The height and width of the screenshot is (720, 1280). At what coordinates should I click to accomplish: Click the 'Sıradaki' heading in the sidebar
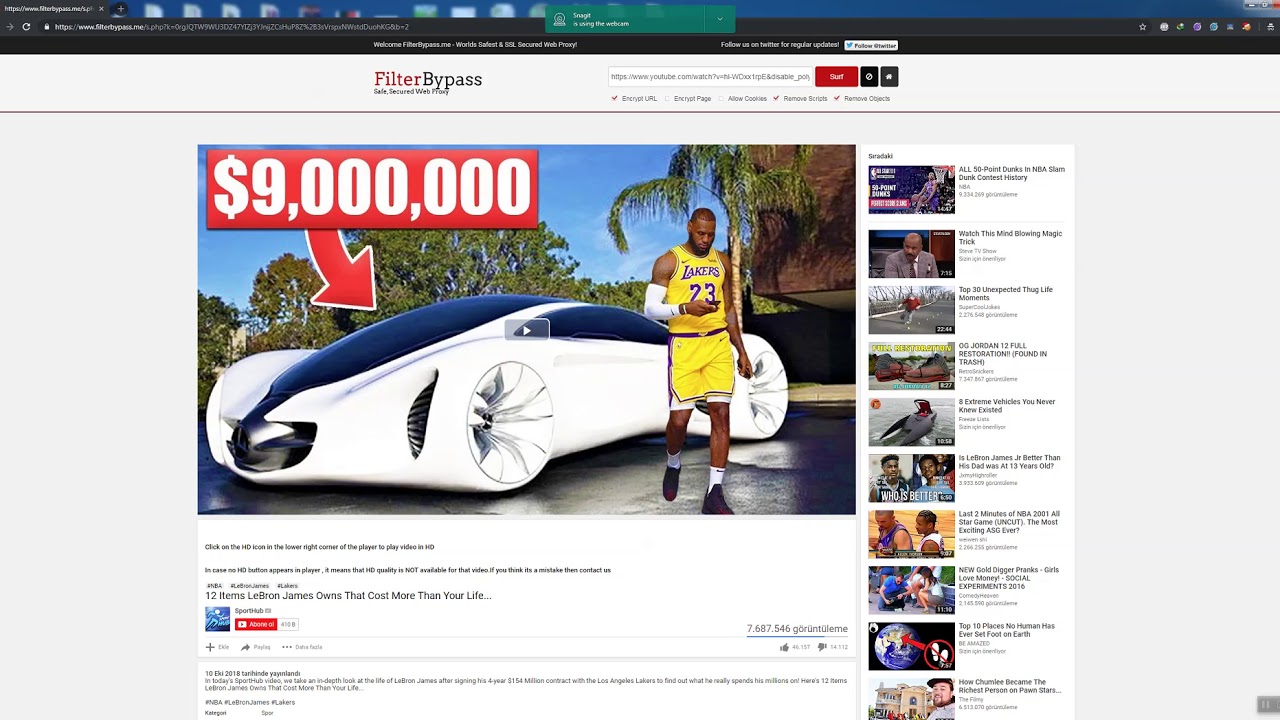(x=880, y=156)
